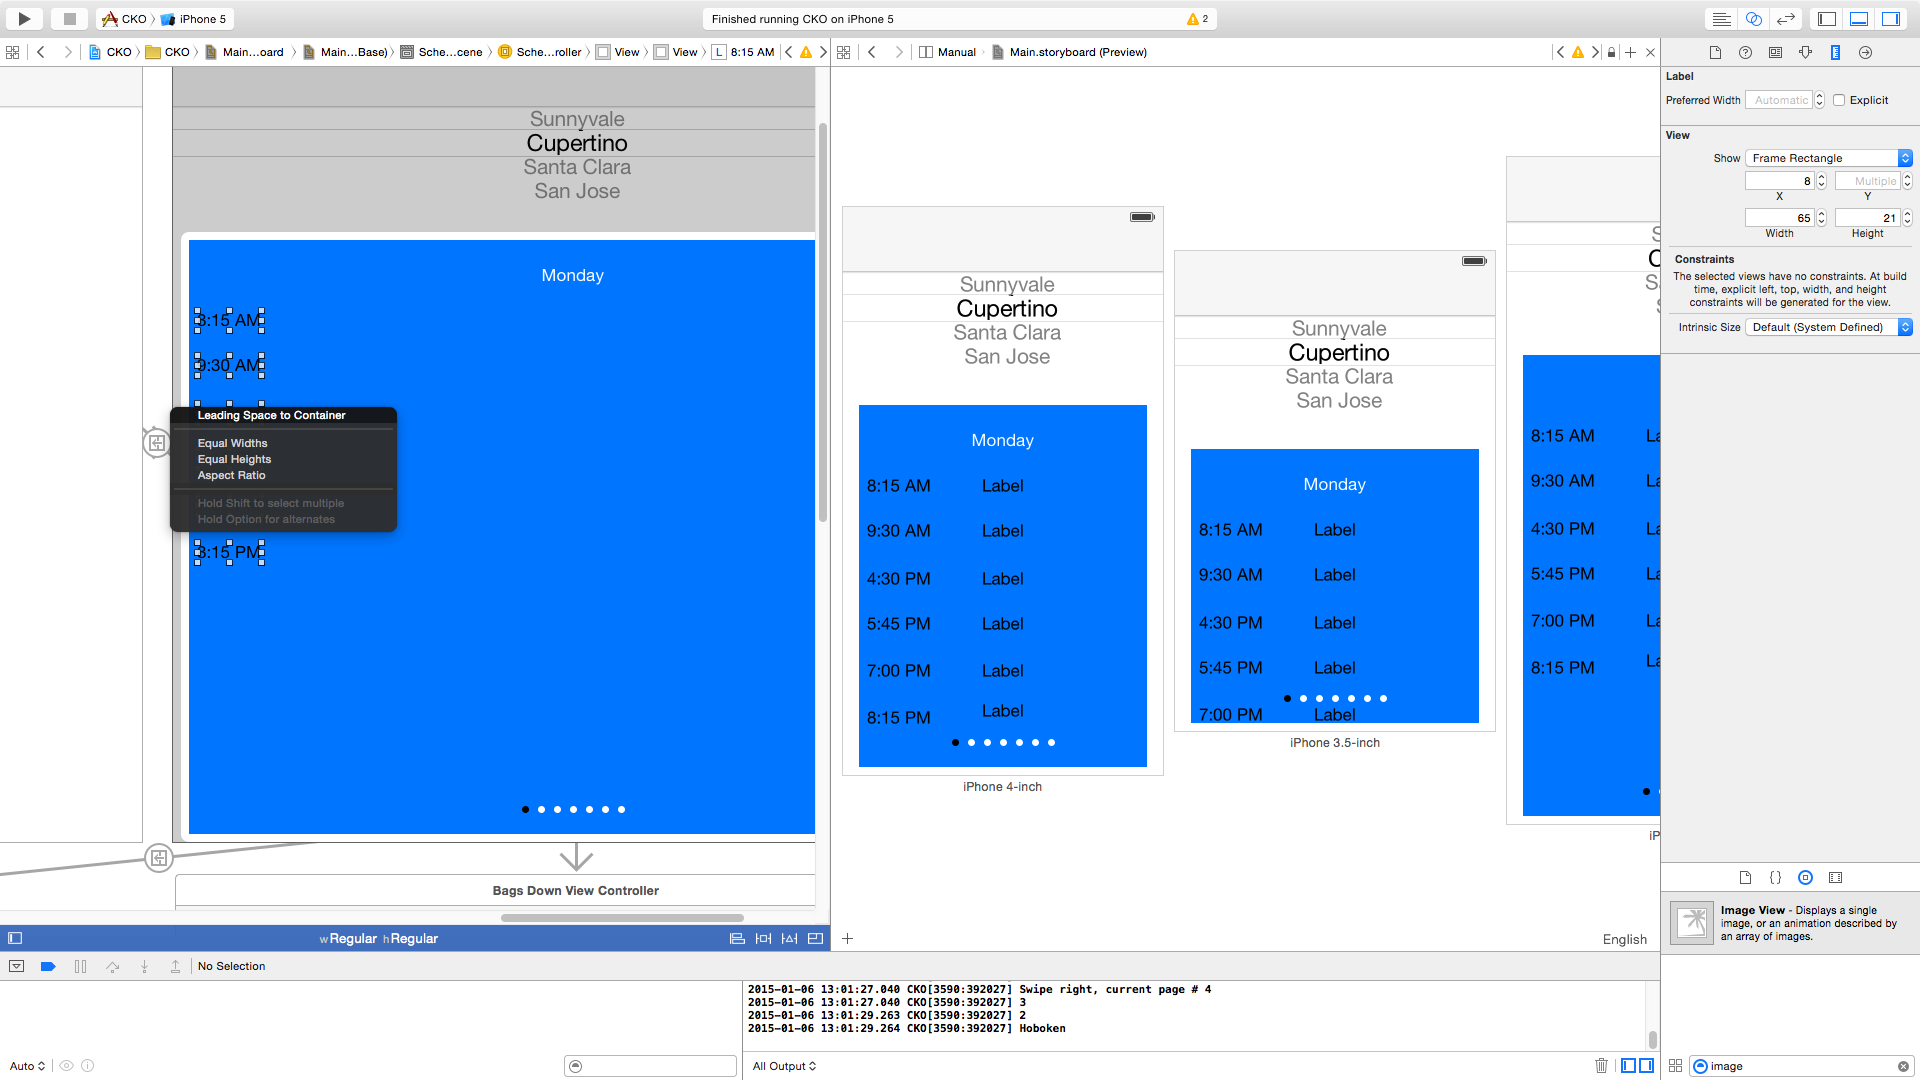Image resolution: width=1920 pixels, height=1080 pixels.
Task: Switch to the Assistant editor icon
Action: point(1753,18)
